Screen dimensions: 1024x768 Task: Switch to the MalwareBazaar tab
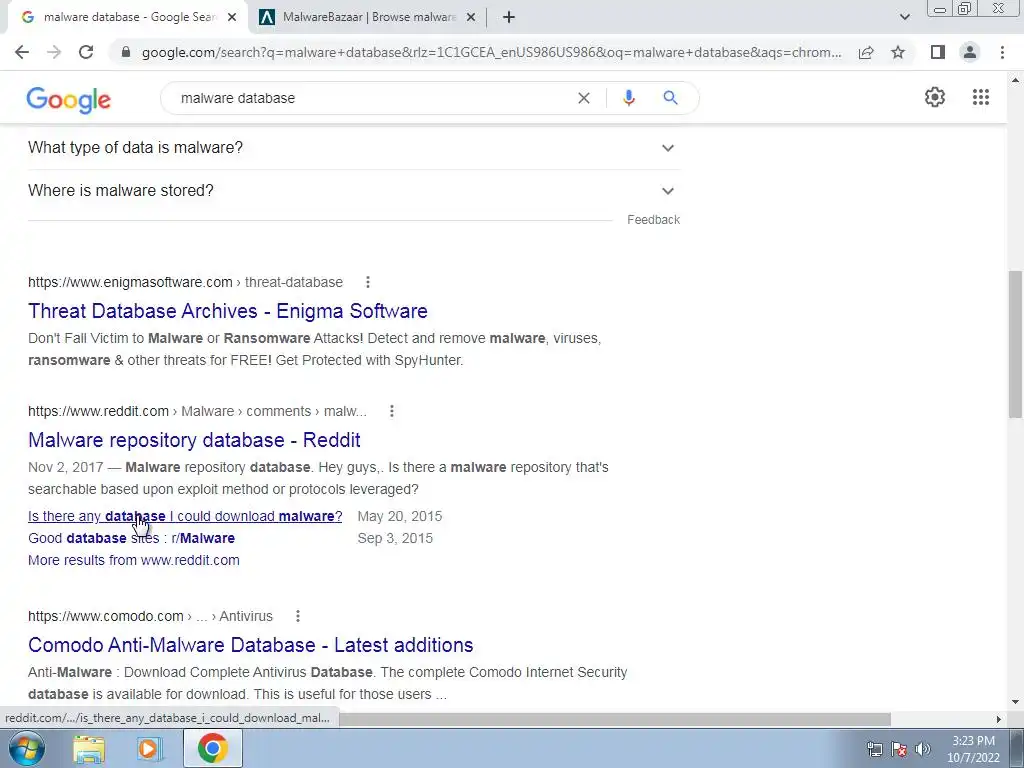tap(368, 18)
